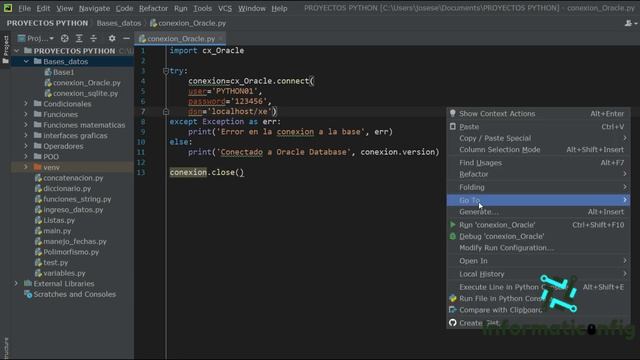Viewport: 640px width, 360px height.
Task: Click the locate file target icon
Action: pyautogui.click(x=64, y=38)
